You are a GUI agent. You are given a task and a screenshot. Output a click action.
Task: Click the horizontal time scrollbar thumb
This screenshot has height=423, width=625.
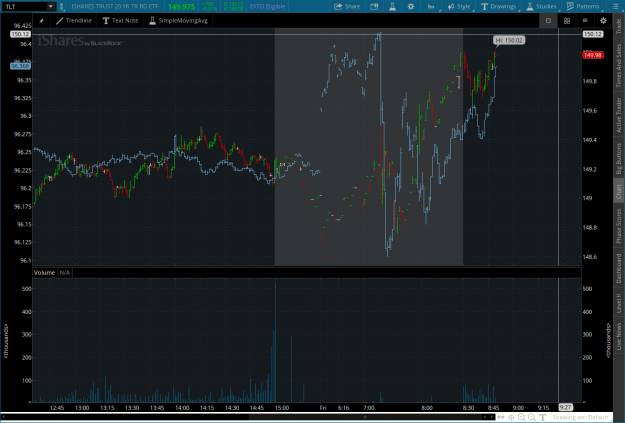pos(365,417)
